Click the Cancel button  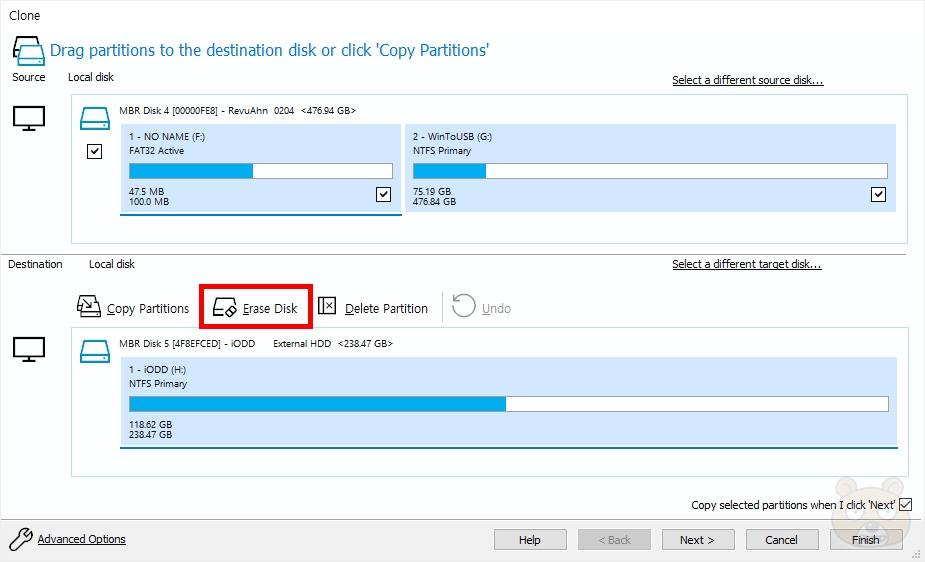(x=782, y=540)
